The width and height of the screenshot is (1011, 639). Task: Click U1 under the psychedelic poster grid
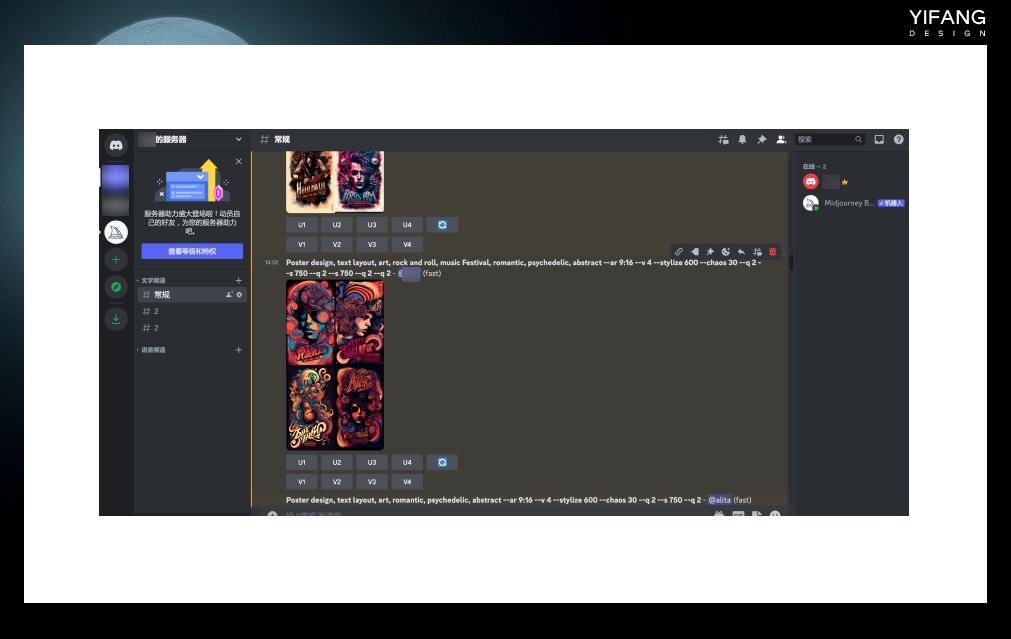click(x=301, y=462)
